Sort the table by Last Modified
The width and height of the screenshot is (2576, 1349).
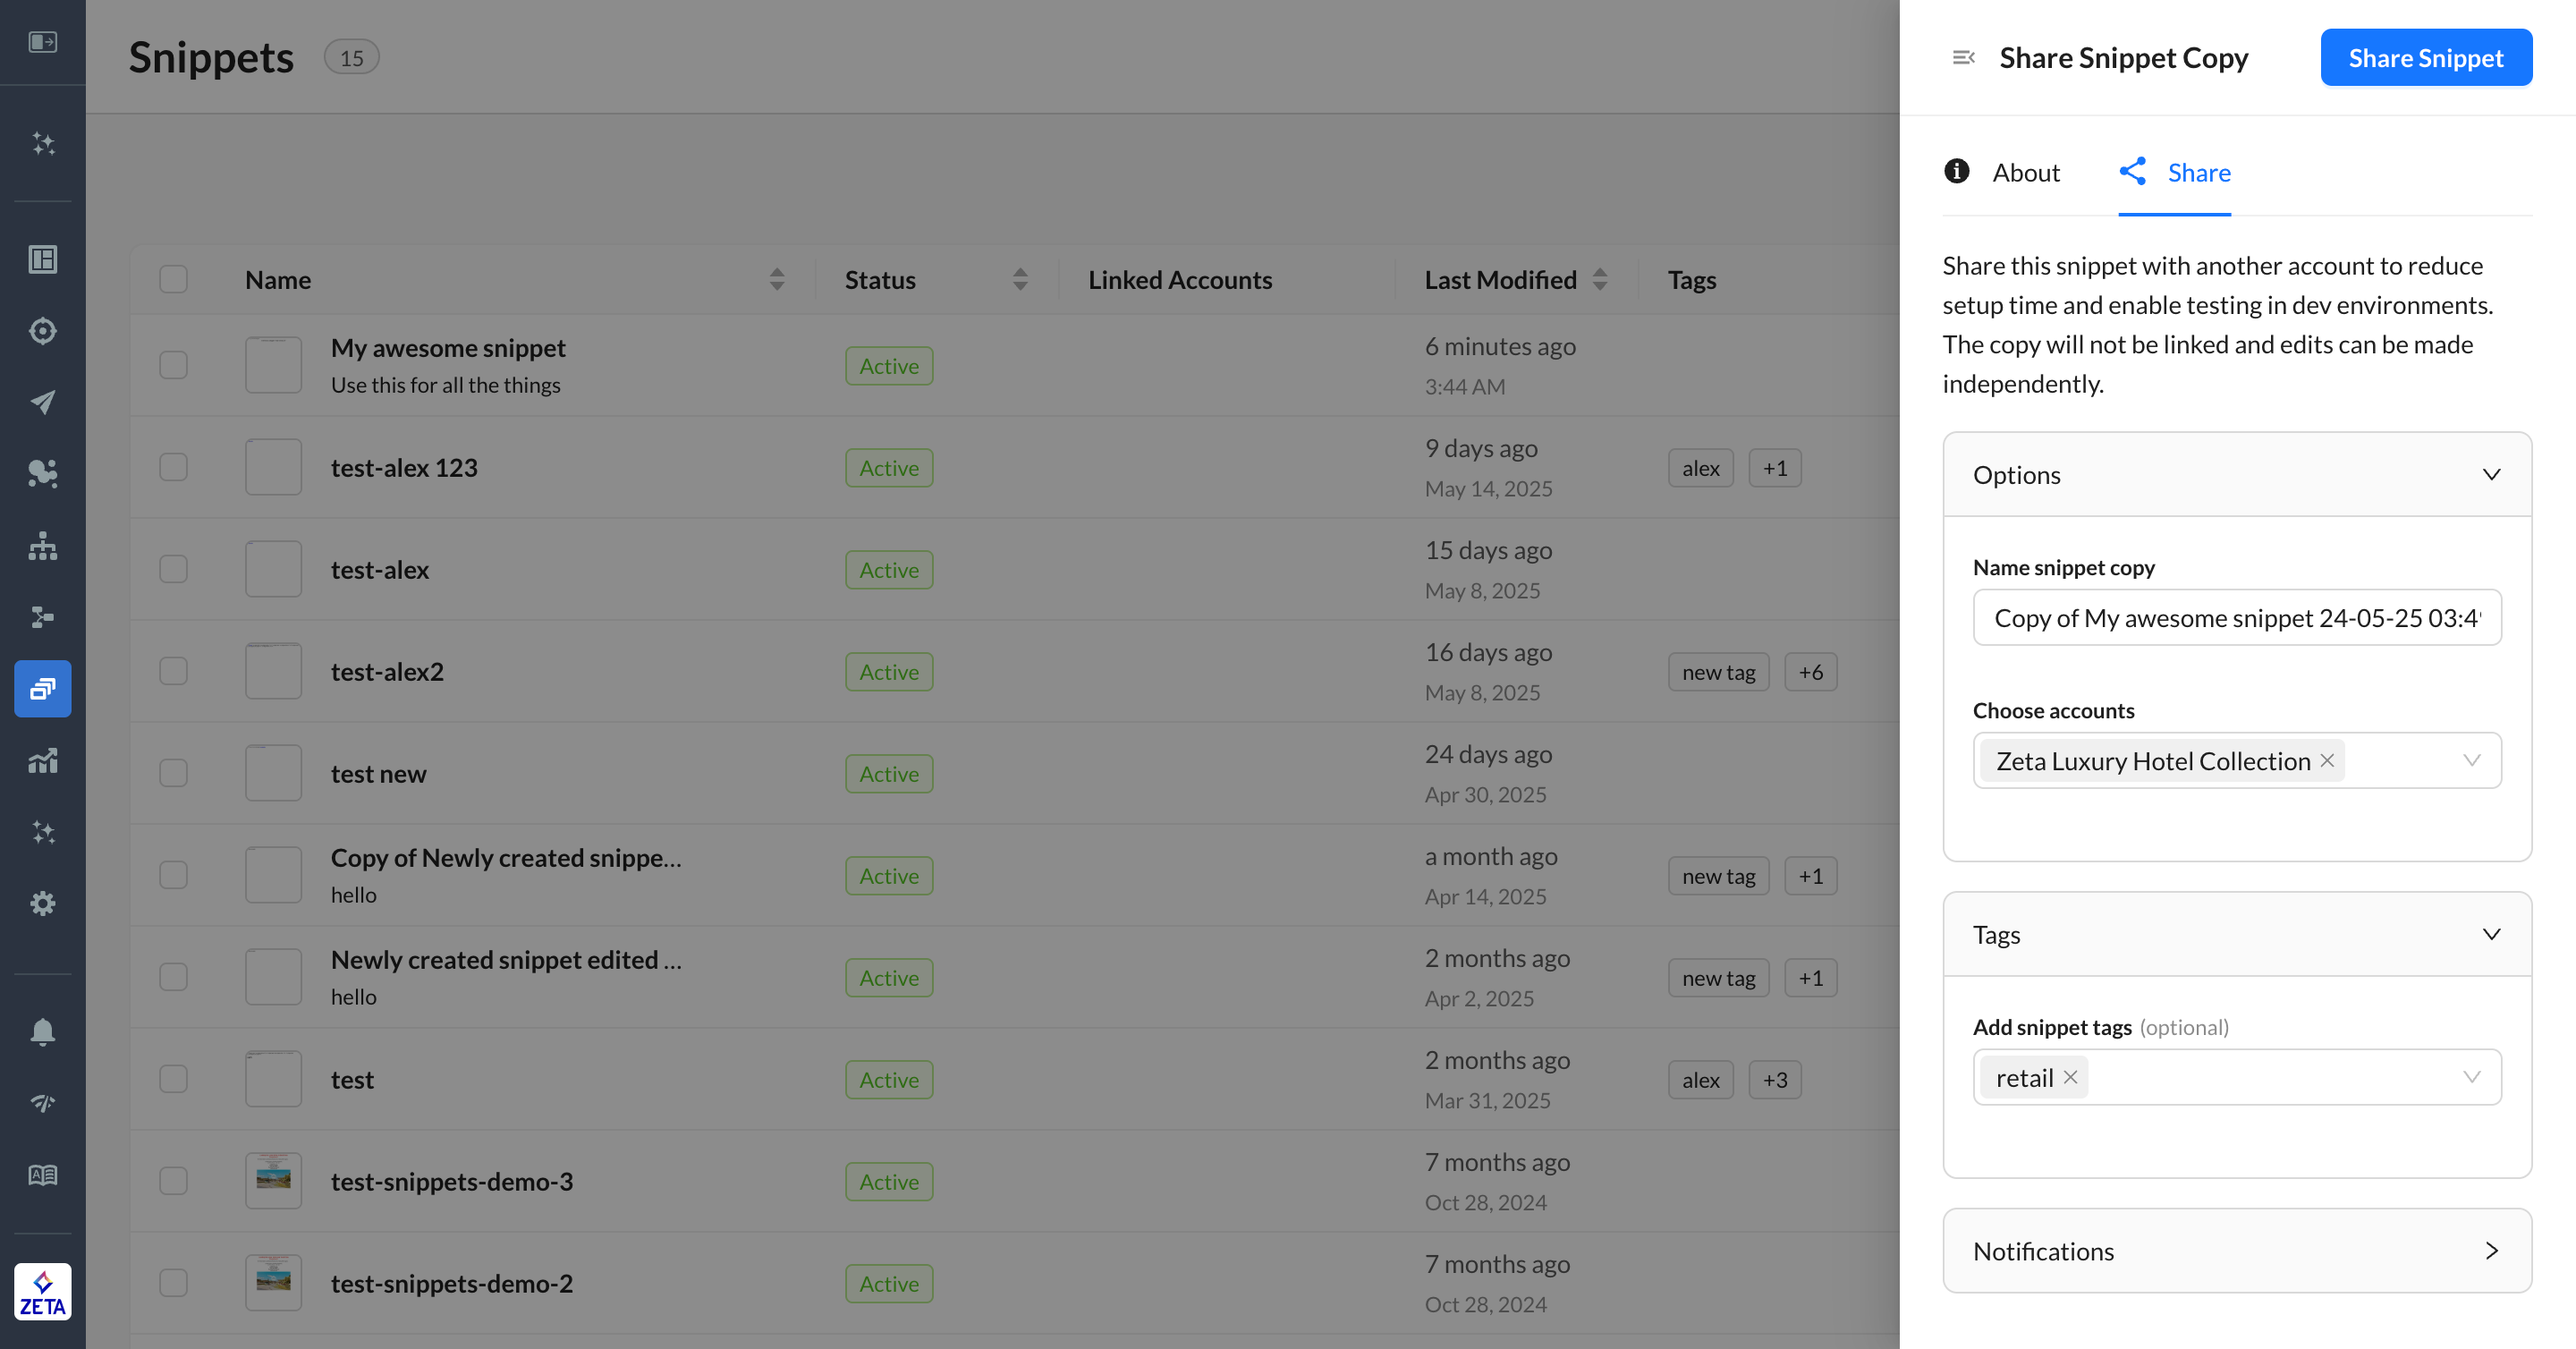point(1599,279)
